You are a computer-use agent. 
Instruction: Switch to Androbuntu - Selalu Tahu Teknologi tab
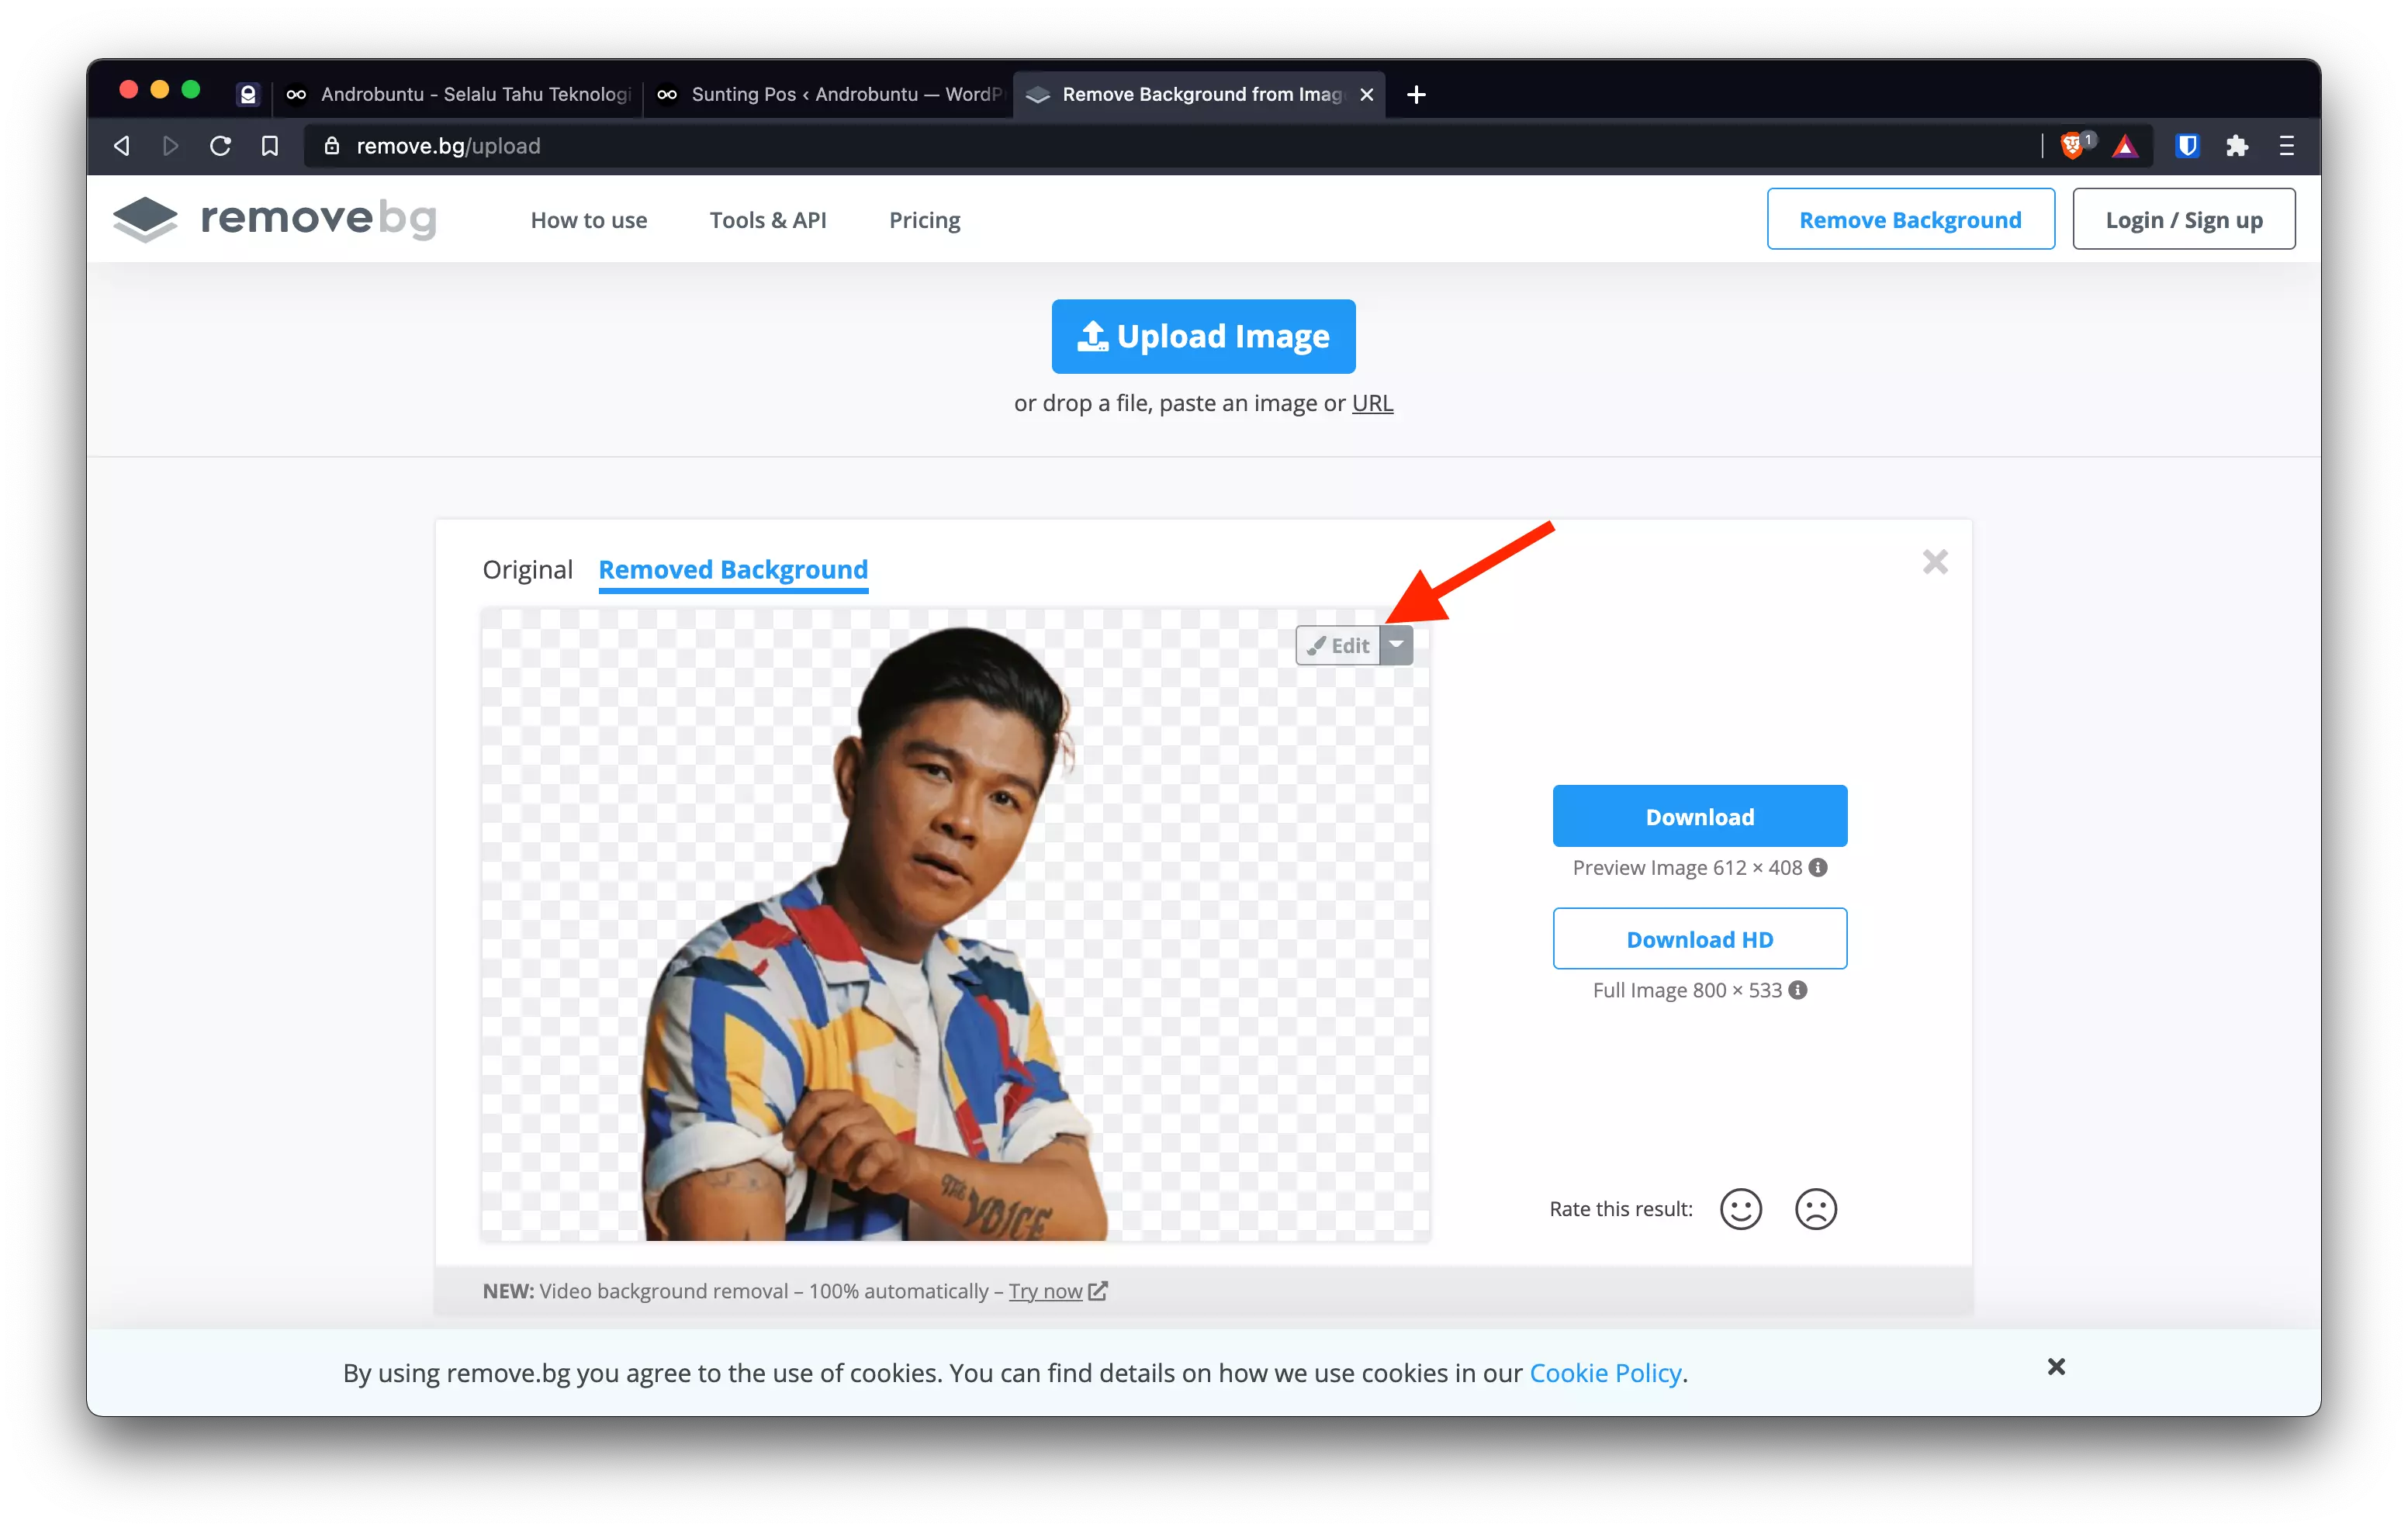coord(458,94)
